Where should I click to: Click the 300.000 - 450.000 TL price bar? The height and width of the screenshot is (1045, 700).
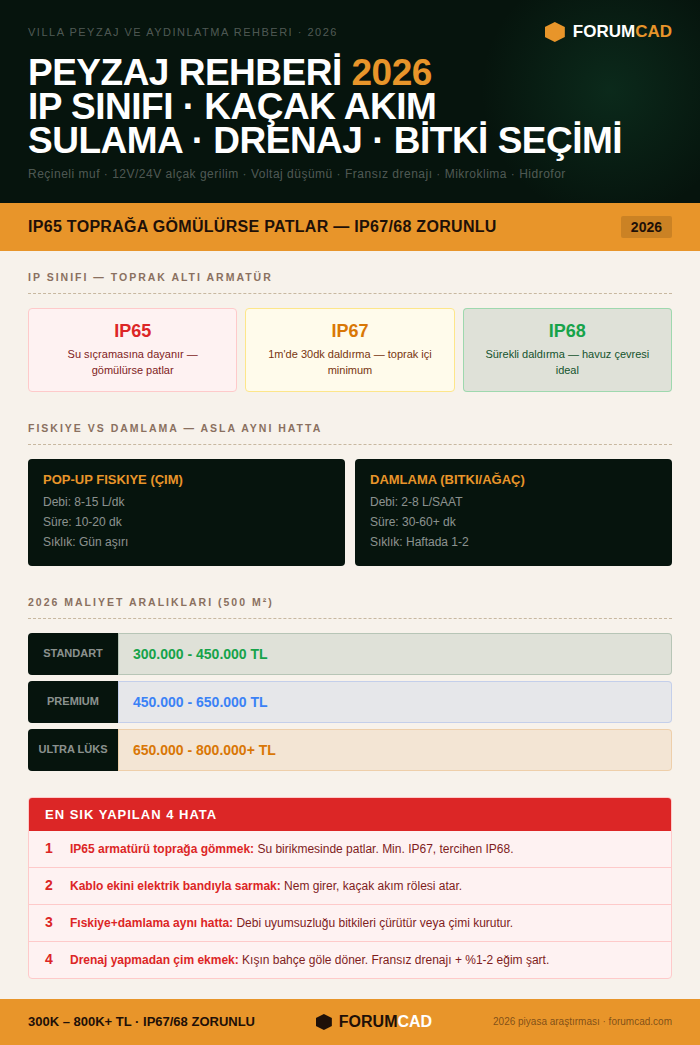tap(395, 654)
